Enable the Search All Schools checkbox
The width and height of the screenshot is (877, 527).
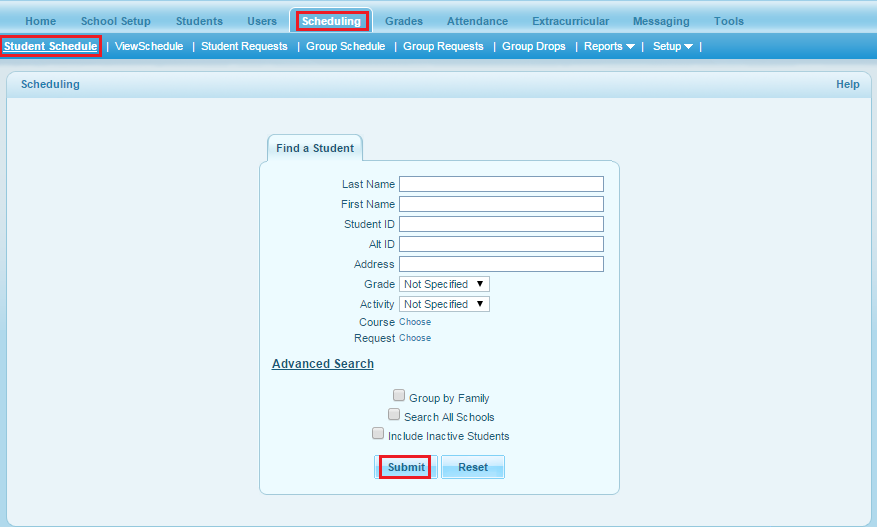click(394, 415)
